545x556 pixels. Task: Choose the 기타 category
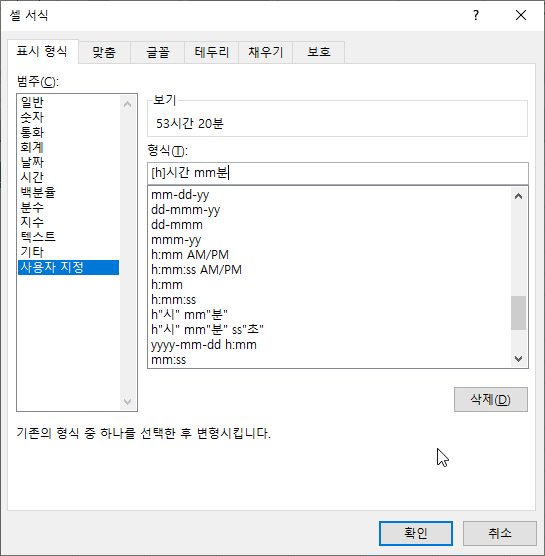coord(68,252)
